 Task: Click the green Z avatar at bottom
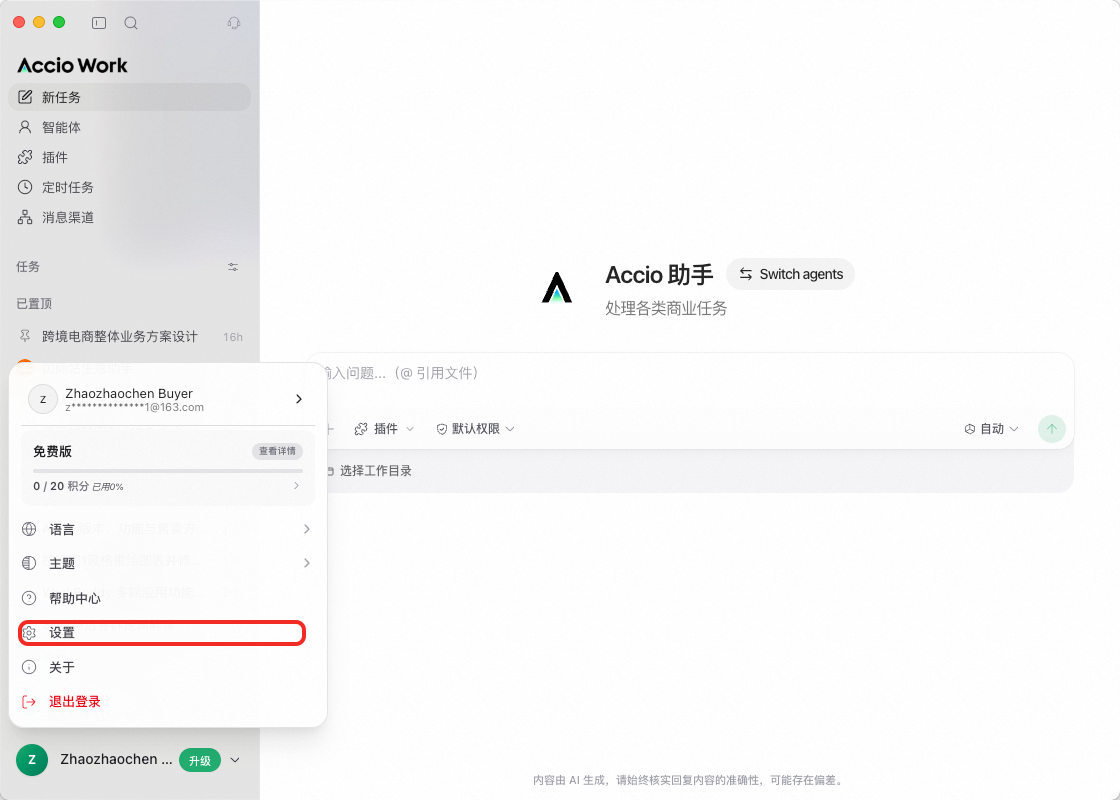[32, 760]
